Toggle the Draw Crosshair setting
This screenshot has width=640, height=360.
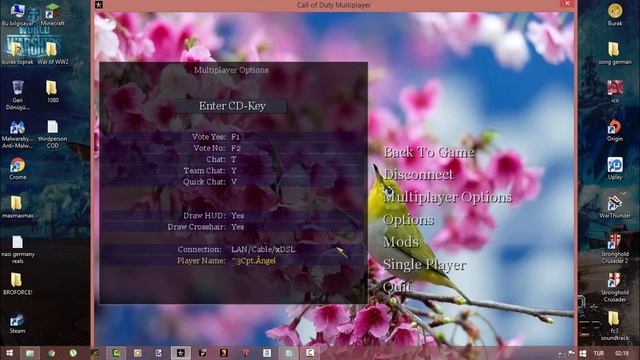[232, 227]
